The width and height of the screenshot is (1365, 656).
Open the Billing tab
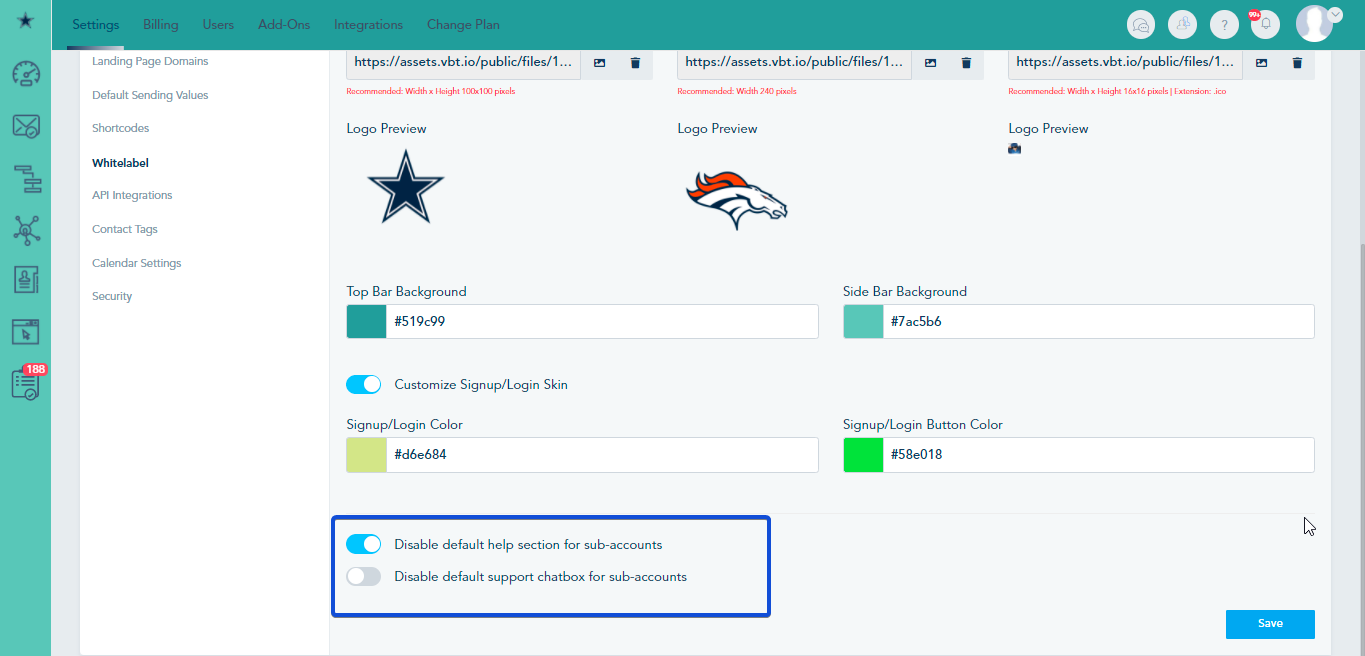161,24
